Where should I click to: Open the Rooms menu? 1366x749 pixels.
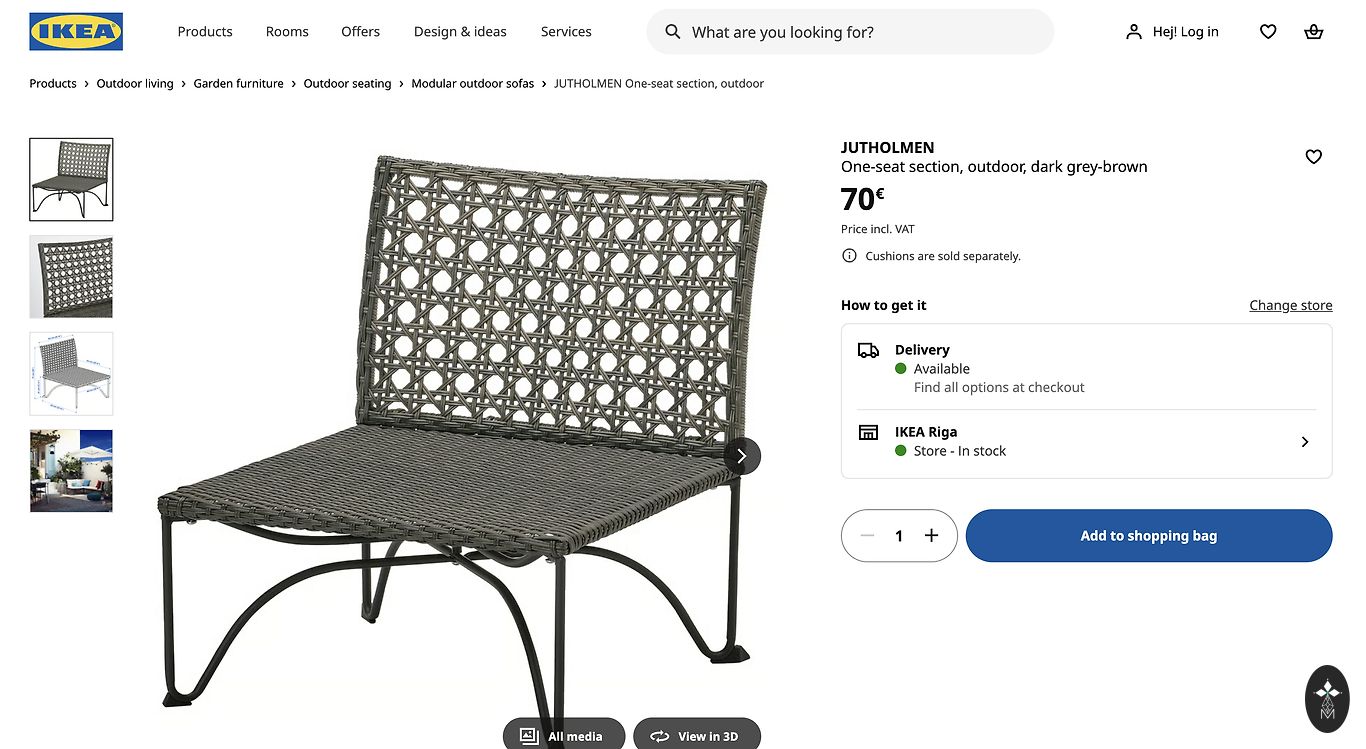pyautogui.click(x=287, y=32)
